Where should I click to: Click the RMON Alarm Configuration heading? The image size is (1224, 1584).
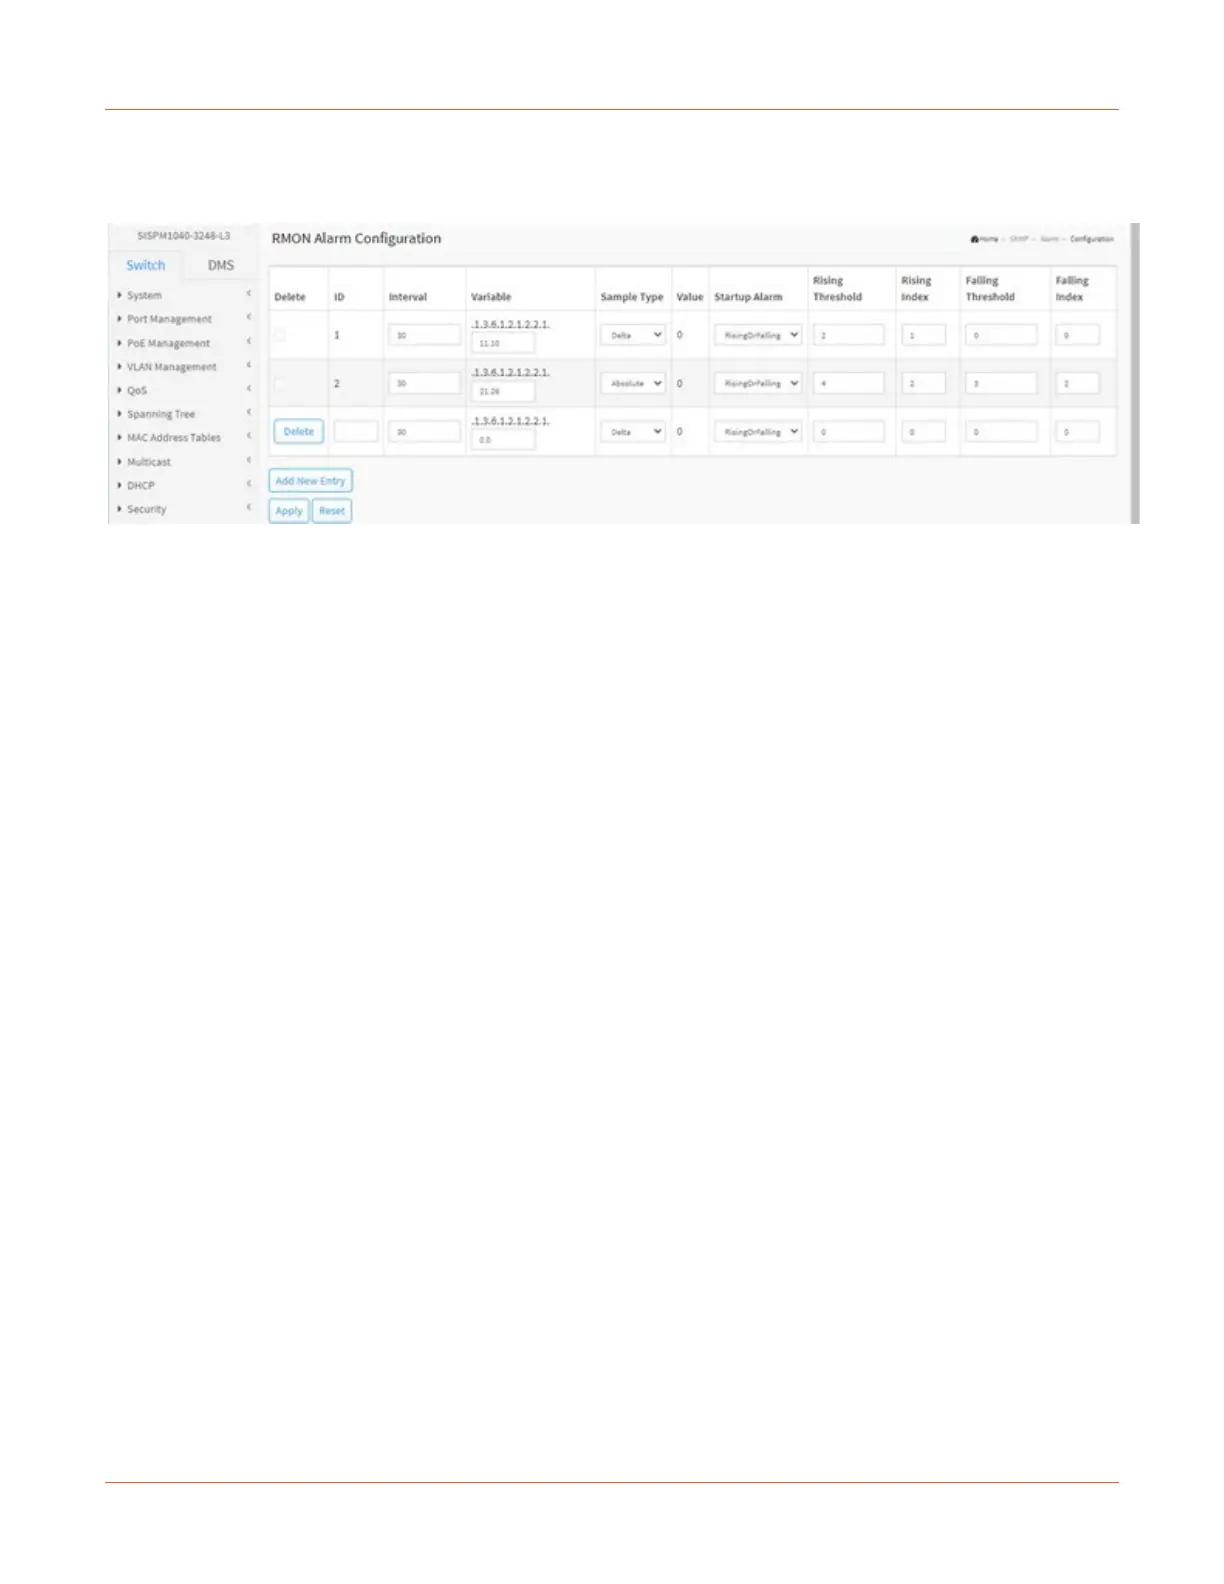click(x=356, y=238)
